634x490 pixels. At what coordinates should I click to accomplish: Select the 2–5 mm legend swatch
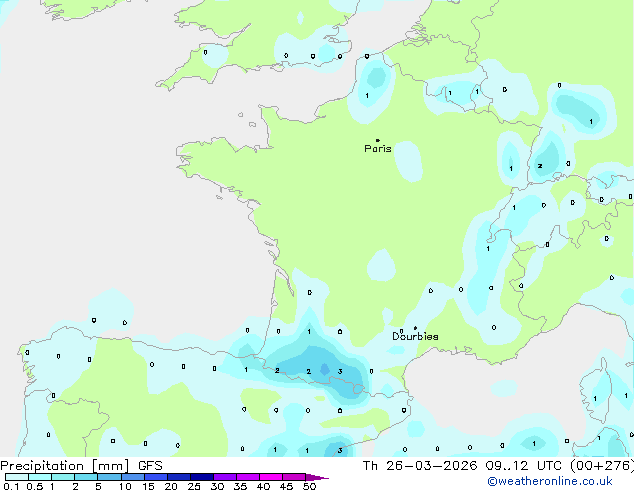coord(87,477)
